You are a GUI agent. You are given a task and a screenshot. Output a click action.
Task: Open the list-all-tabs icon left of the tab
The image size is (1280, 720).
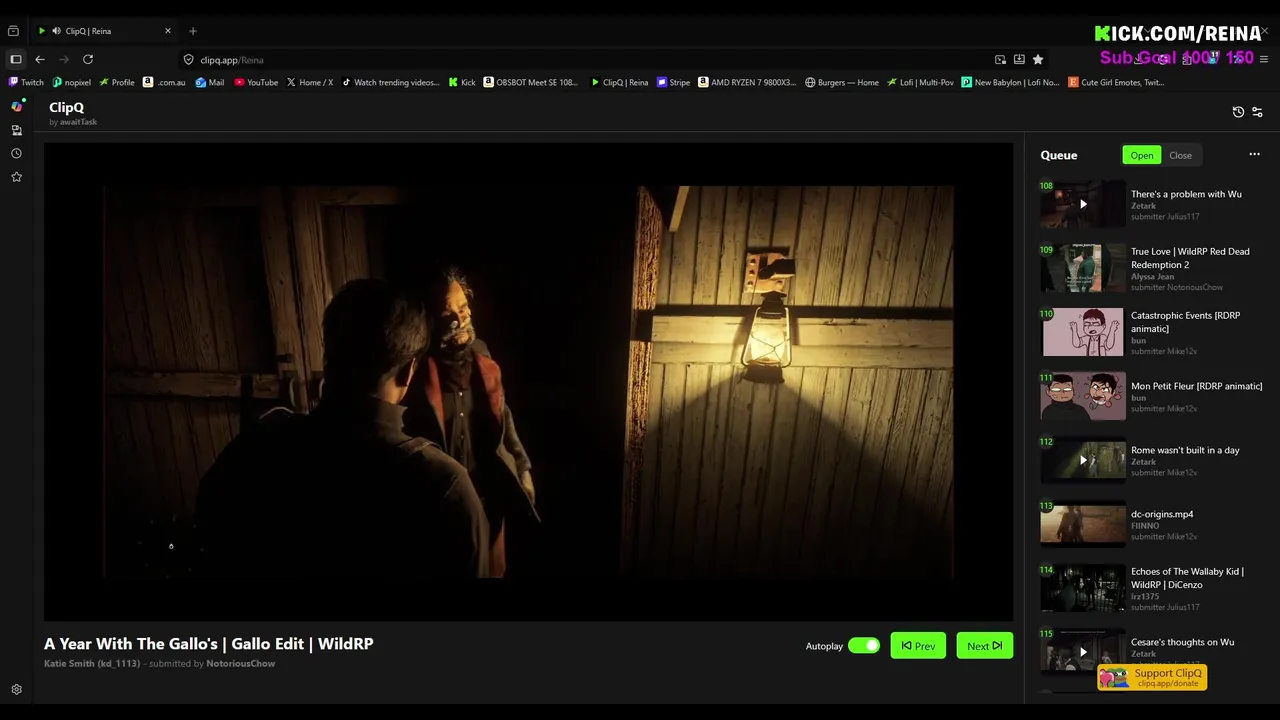[13, 31]
